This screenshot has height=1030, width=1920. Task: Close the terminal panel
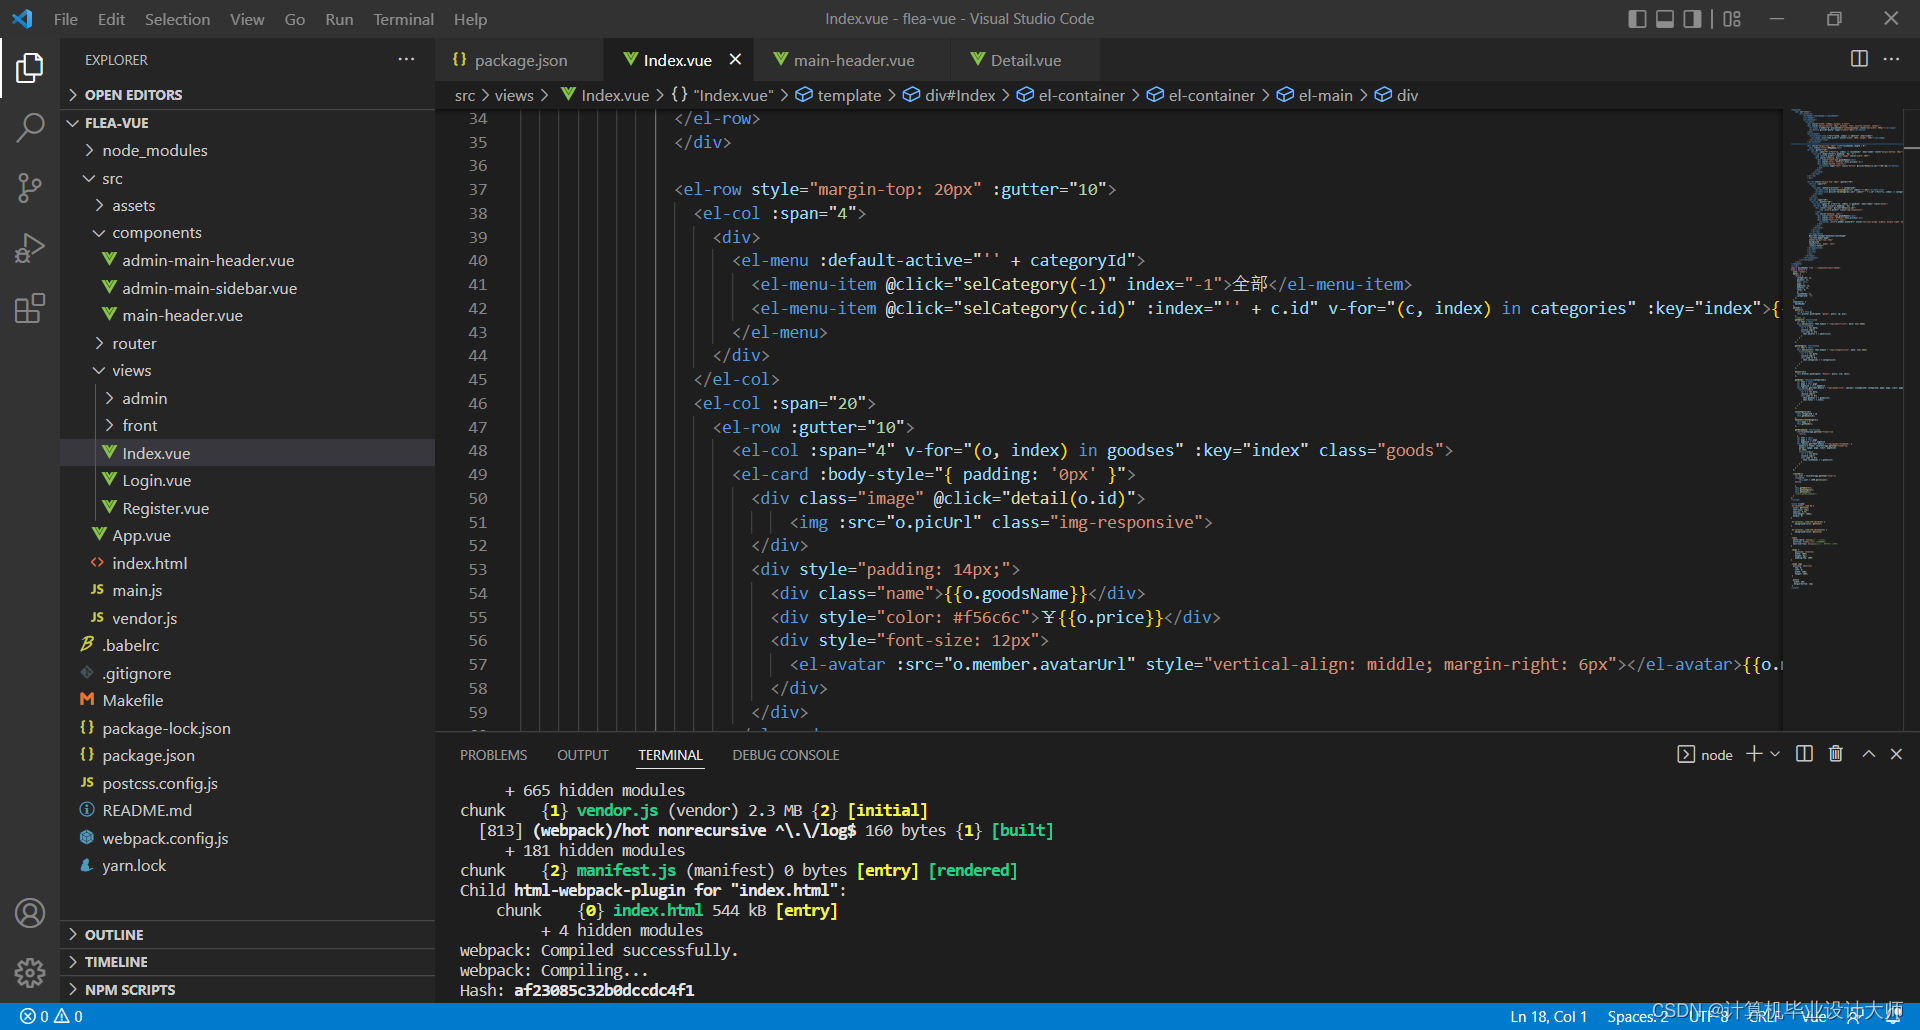pos(1896,754)
